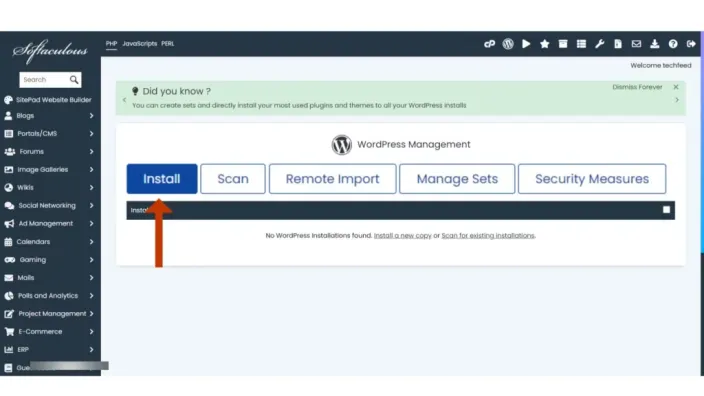This screenshot has width=704, height=396.
Task: Tick the select-all installations checkbox
Action: tap(666, 210)
